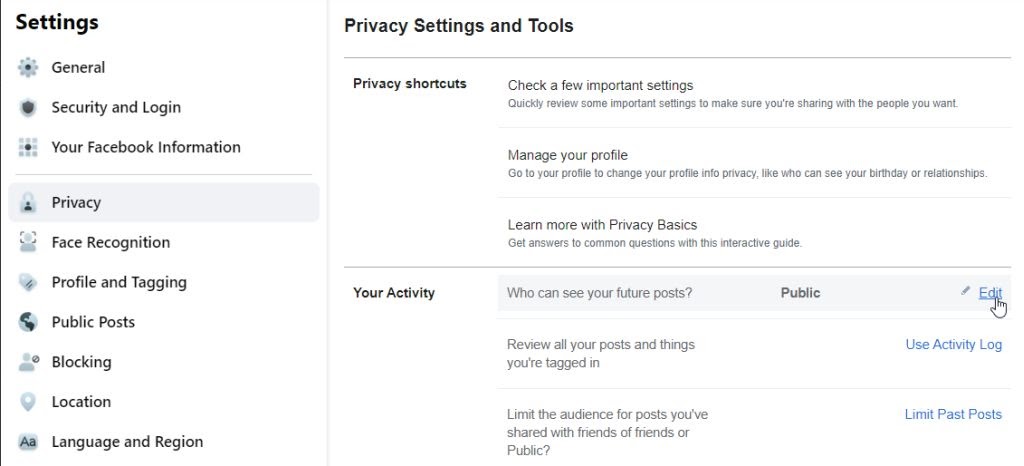Screen dimensions: 1024x466
Task: Open the General settings menu item
Action: 78,68
